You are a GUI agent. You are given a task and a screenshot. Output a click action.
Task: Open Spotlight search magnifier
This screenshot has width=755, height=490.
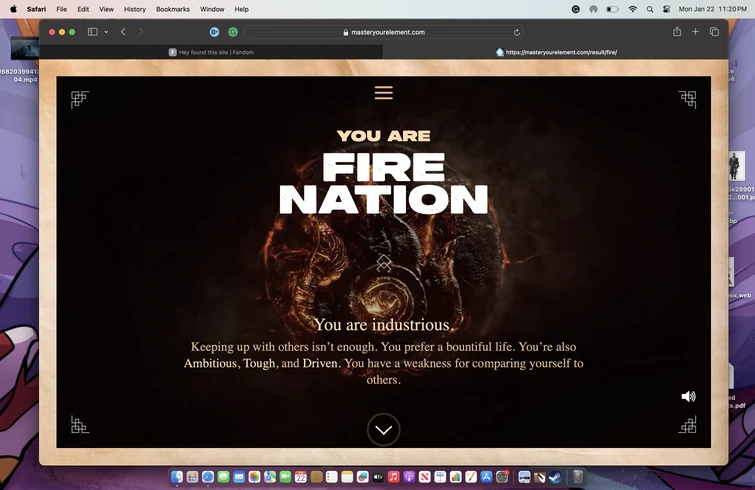[x=650, y=9]
